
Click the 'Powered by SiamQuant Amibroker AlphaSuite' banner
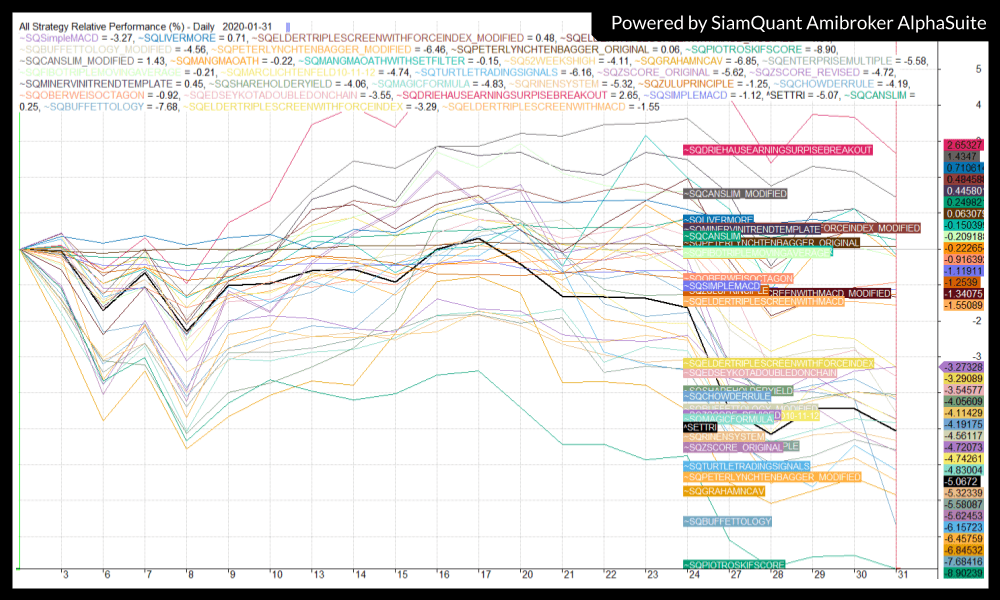tap(794, 23)
